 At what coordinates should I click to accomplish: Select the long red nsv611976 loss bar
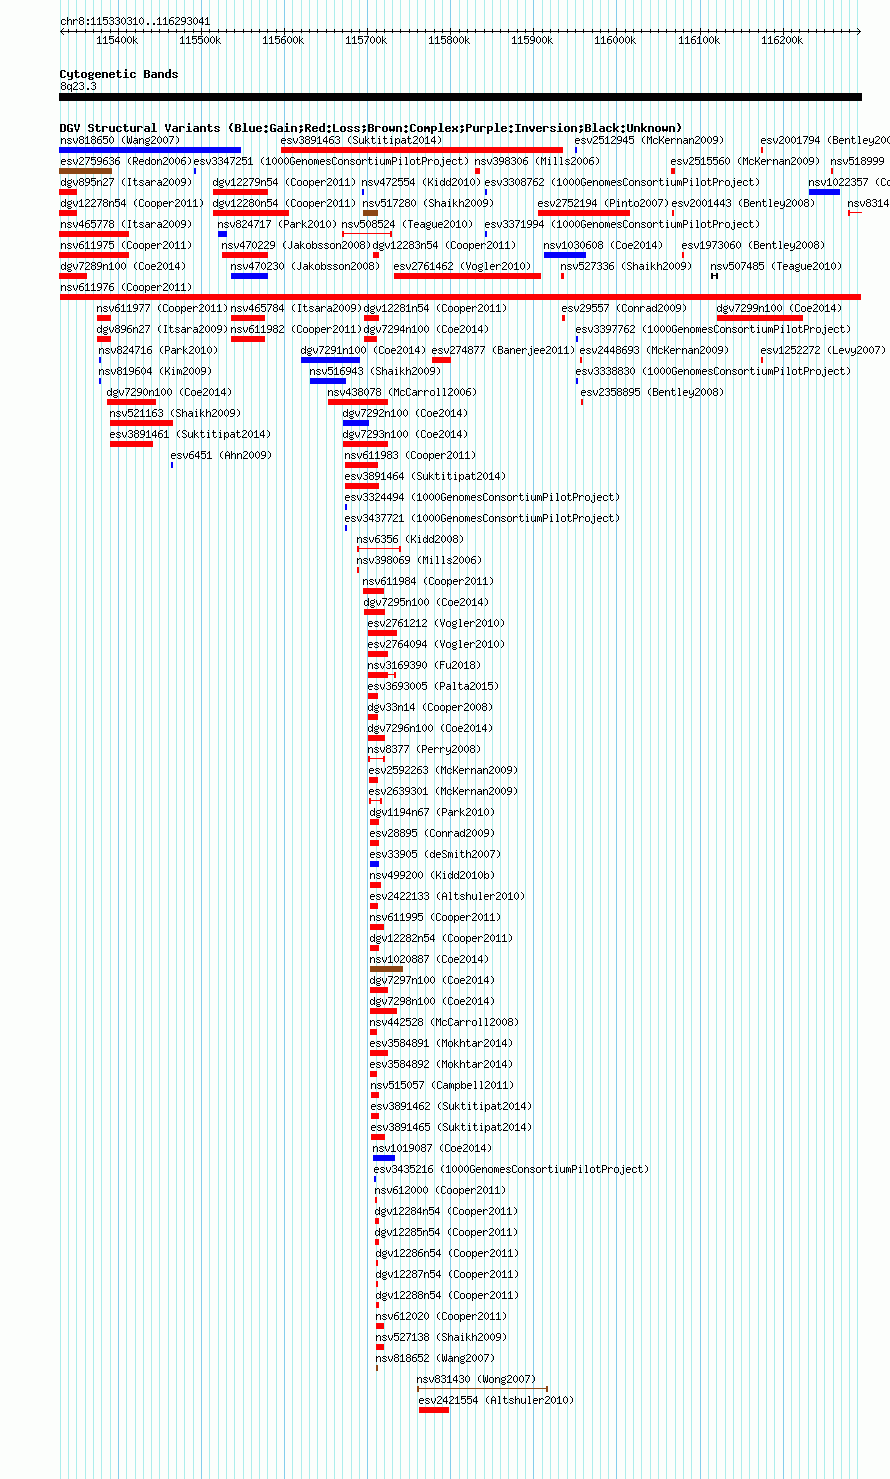460,297
